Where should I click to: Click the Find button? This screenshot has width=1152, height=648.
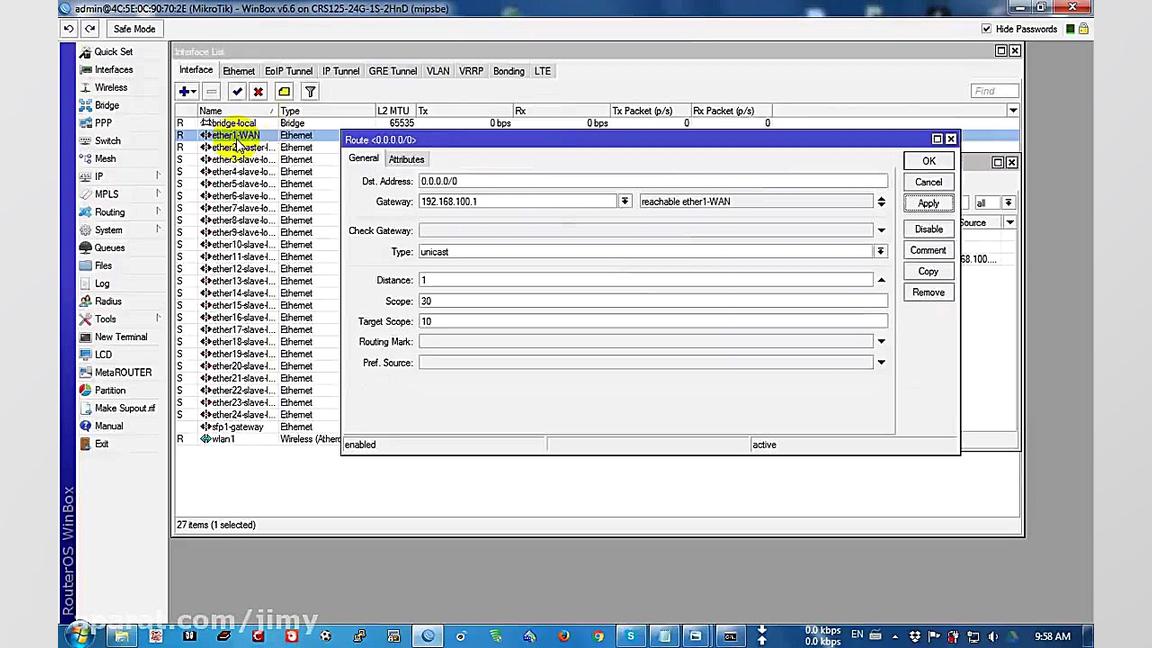click(x=994, y=90)
